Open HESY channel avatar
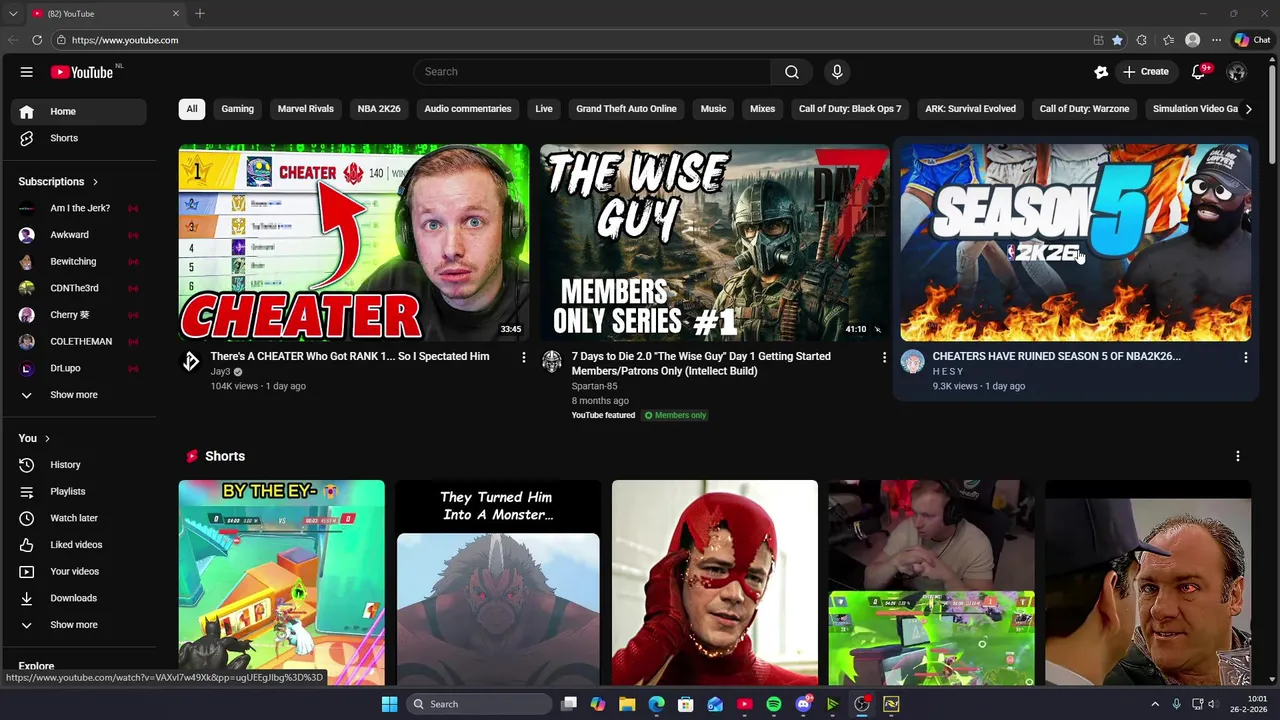 913,362
